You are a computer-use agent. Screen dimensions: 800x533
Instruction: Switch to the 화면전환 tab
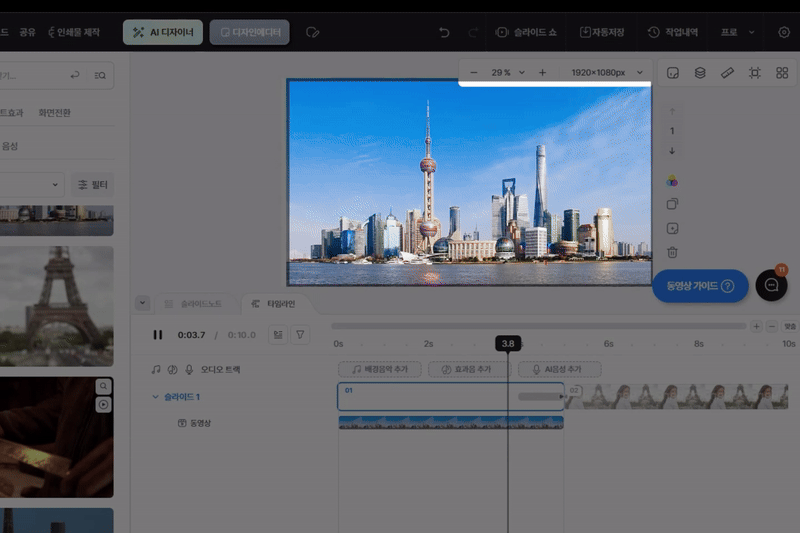click(54, 112)
